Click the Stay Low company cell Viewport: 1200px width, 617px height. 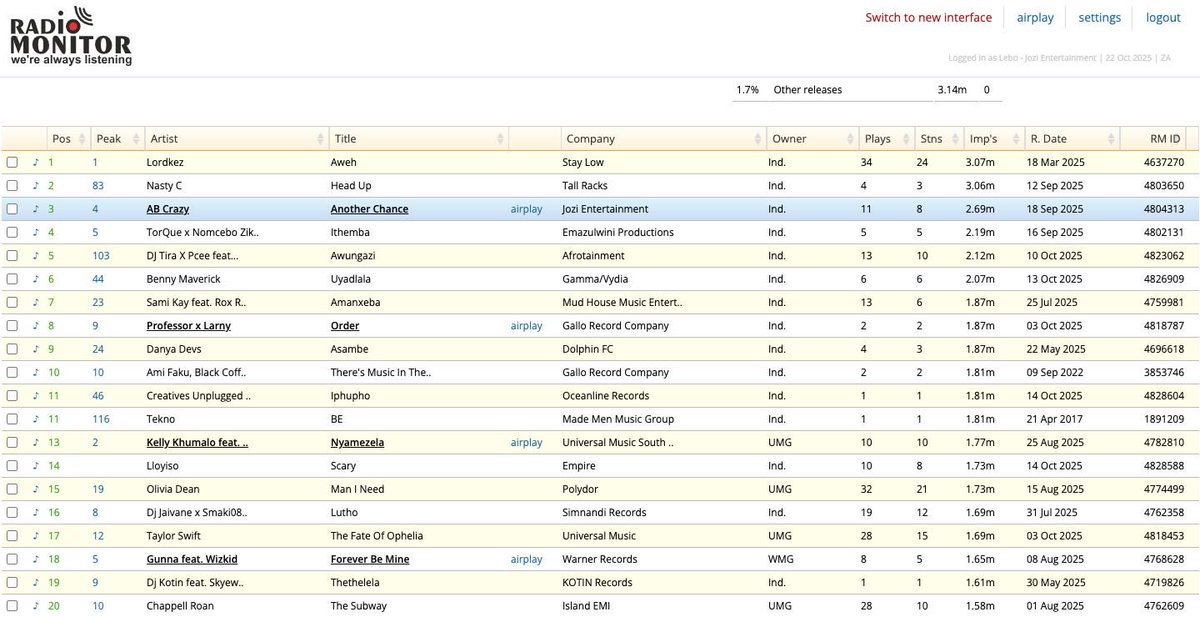[x=585, y=162]
